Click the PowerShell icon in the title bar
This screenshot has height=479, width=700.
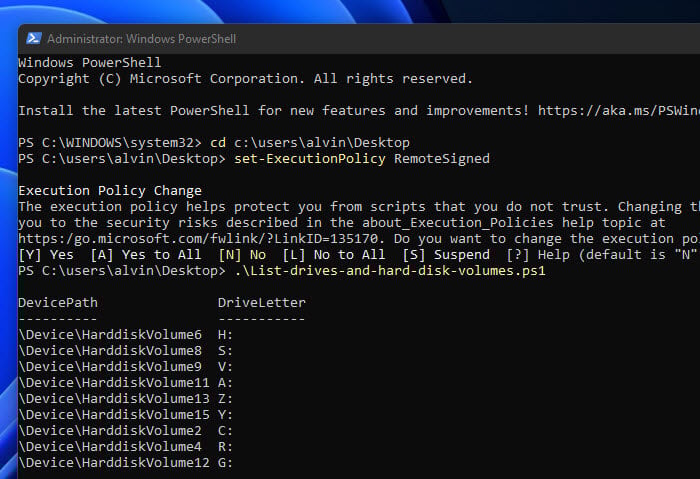pos(34,38)
